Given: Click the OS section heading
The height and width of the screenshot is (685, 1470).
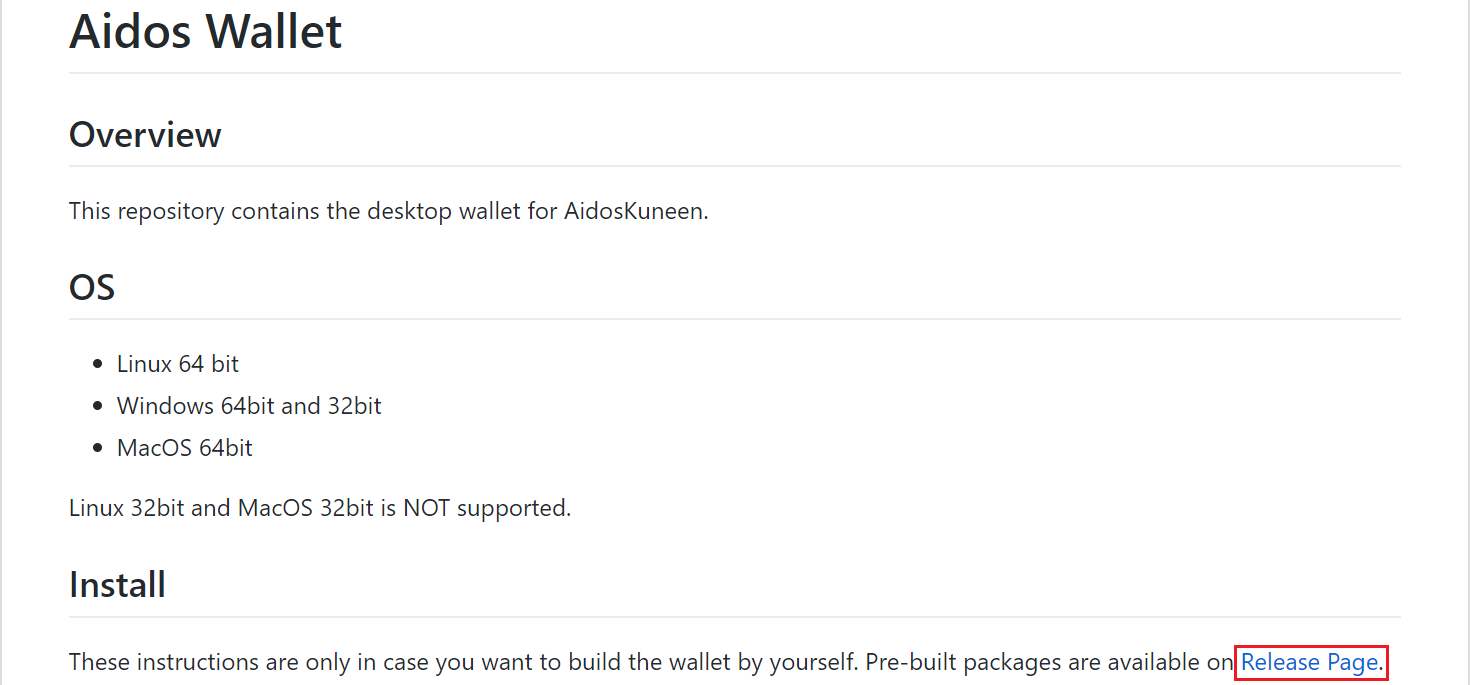Looking at the screenshot, I should point(92,287).
